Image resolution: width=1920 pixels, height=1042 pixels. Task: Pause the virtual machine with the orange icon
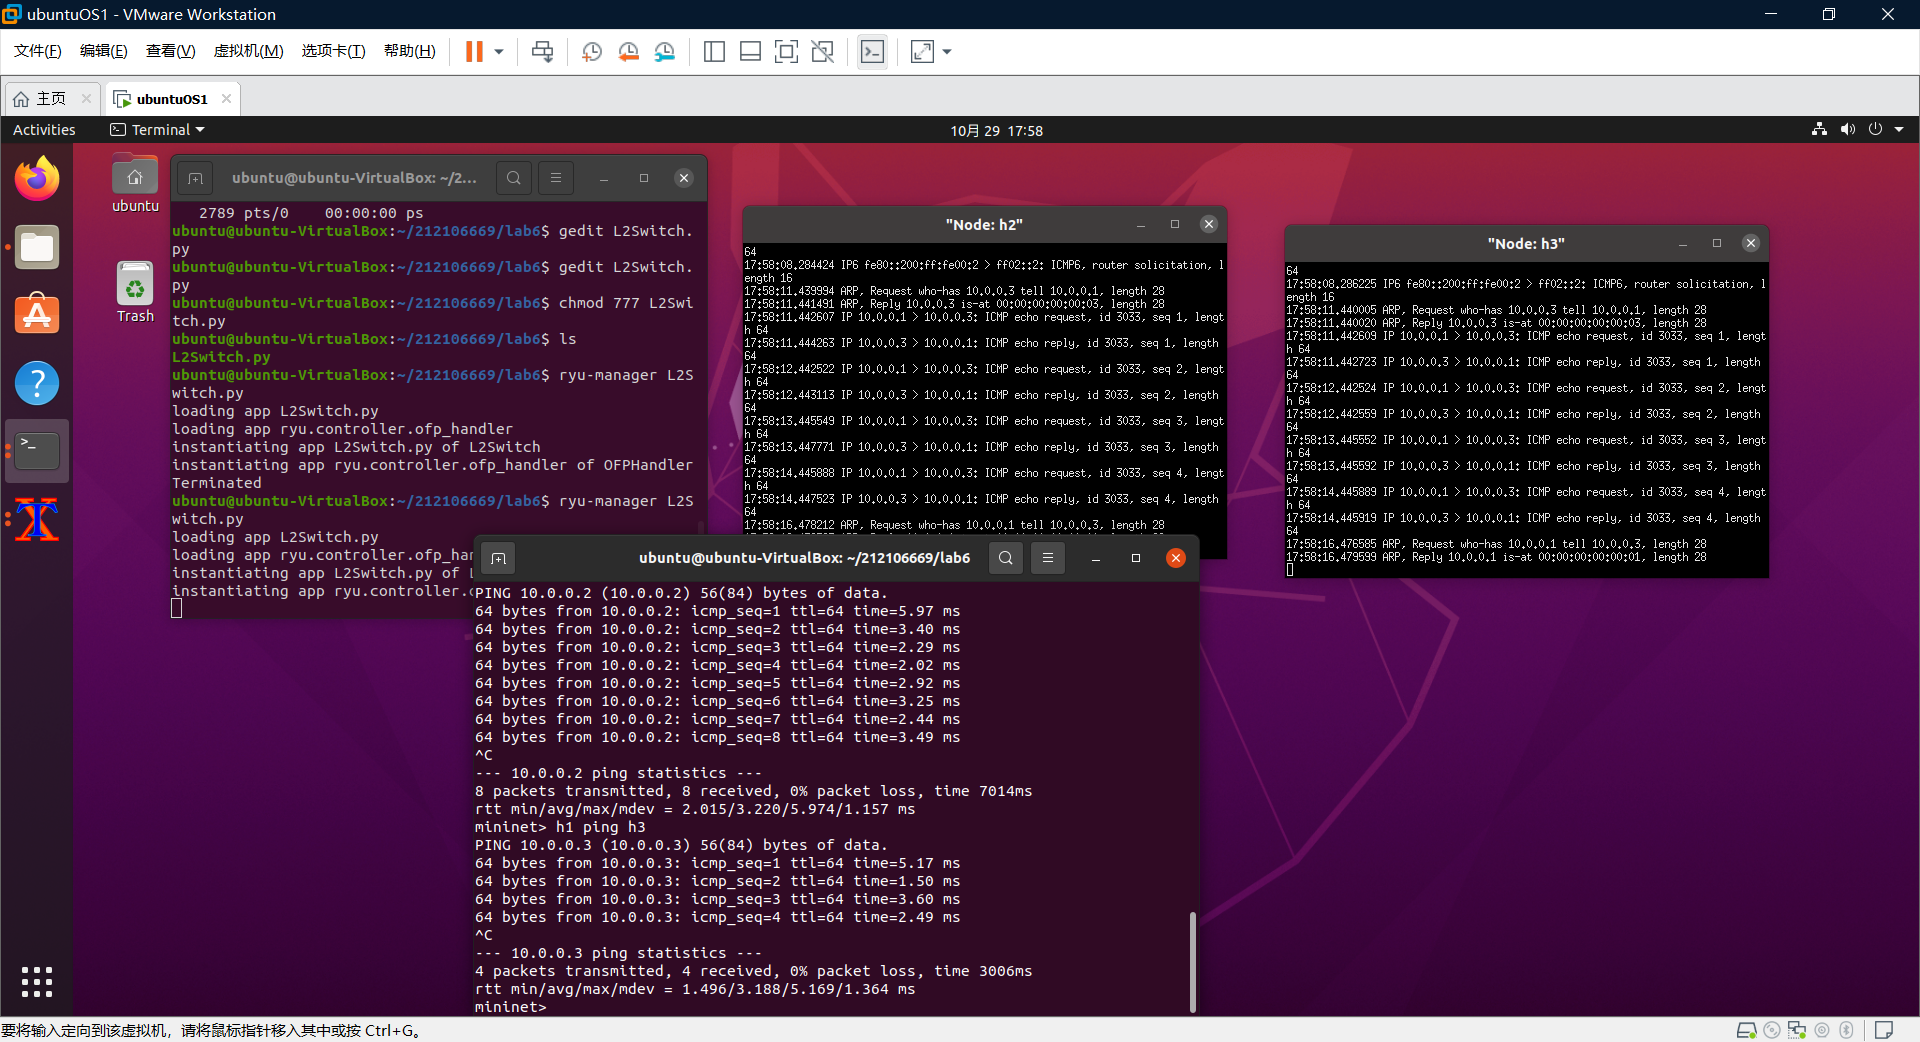pos(474,51)
